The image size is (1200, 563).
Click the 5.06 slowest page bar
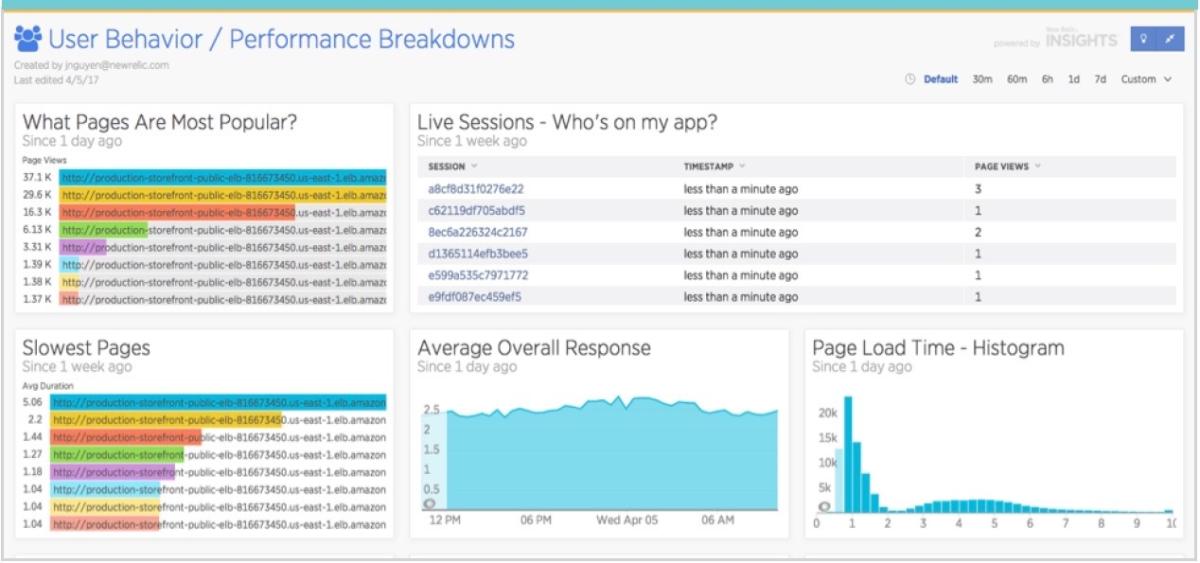click(218, 403)
